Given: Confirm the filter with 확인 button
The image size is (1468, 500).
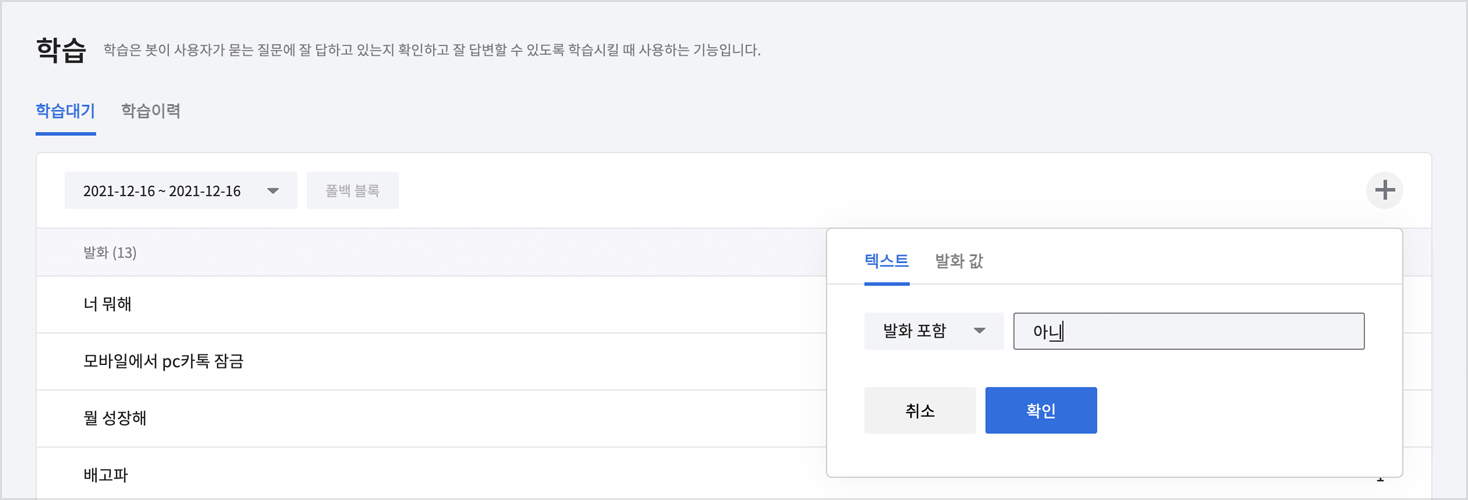Looking at the screenshot, I should click(1040, 410).
